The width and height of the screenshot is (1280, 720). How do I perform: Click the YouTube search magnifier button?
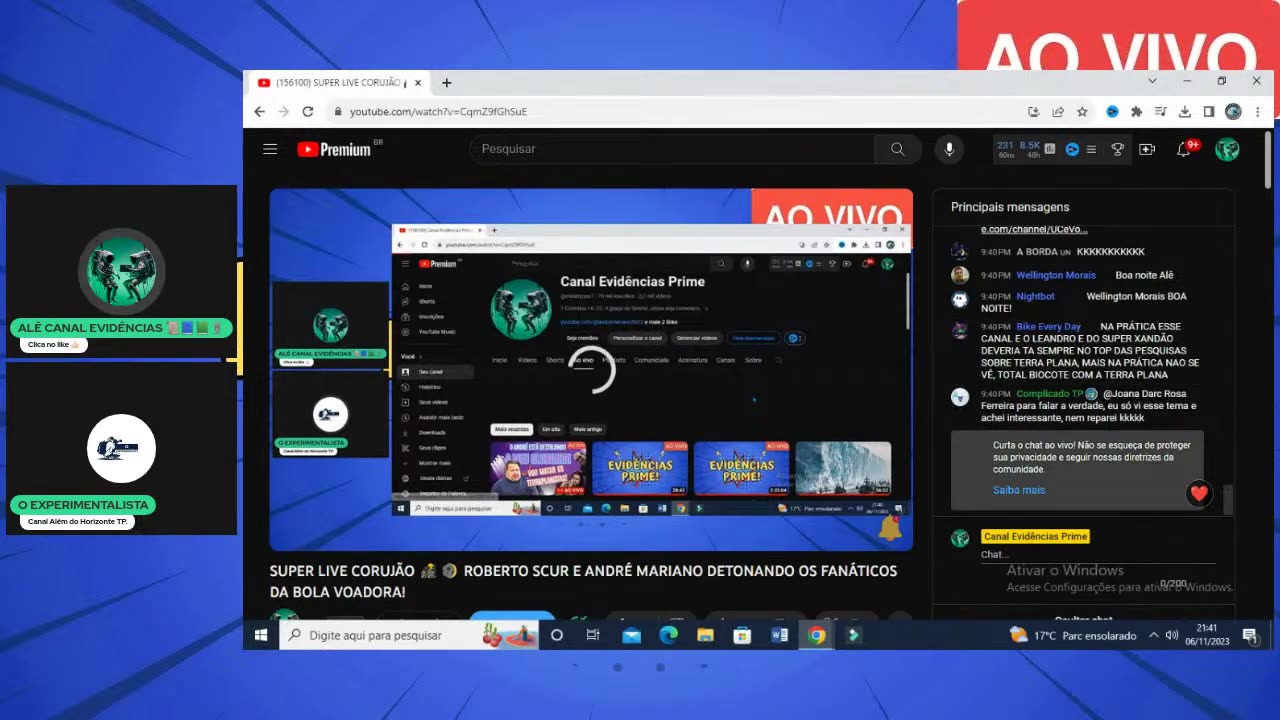[897, 149]
